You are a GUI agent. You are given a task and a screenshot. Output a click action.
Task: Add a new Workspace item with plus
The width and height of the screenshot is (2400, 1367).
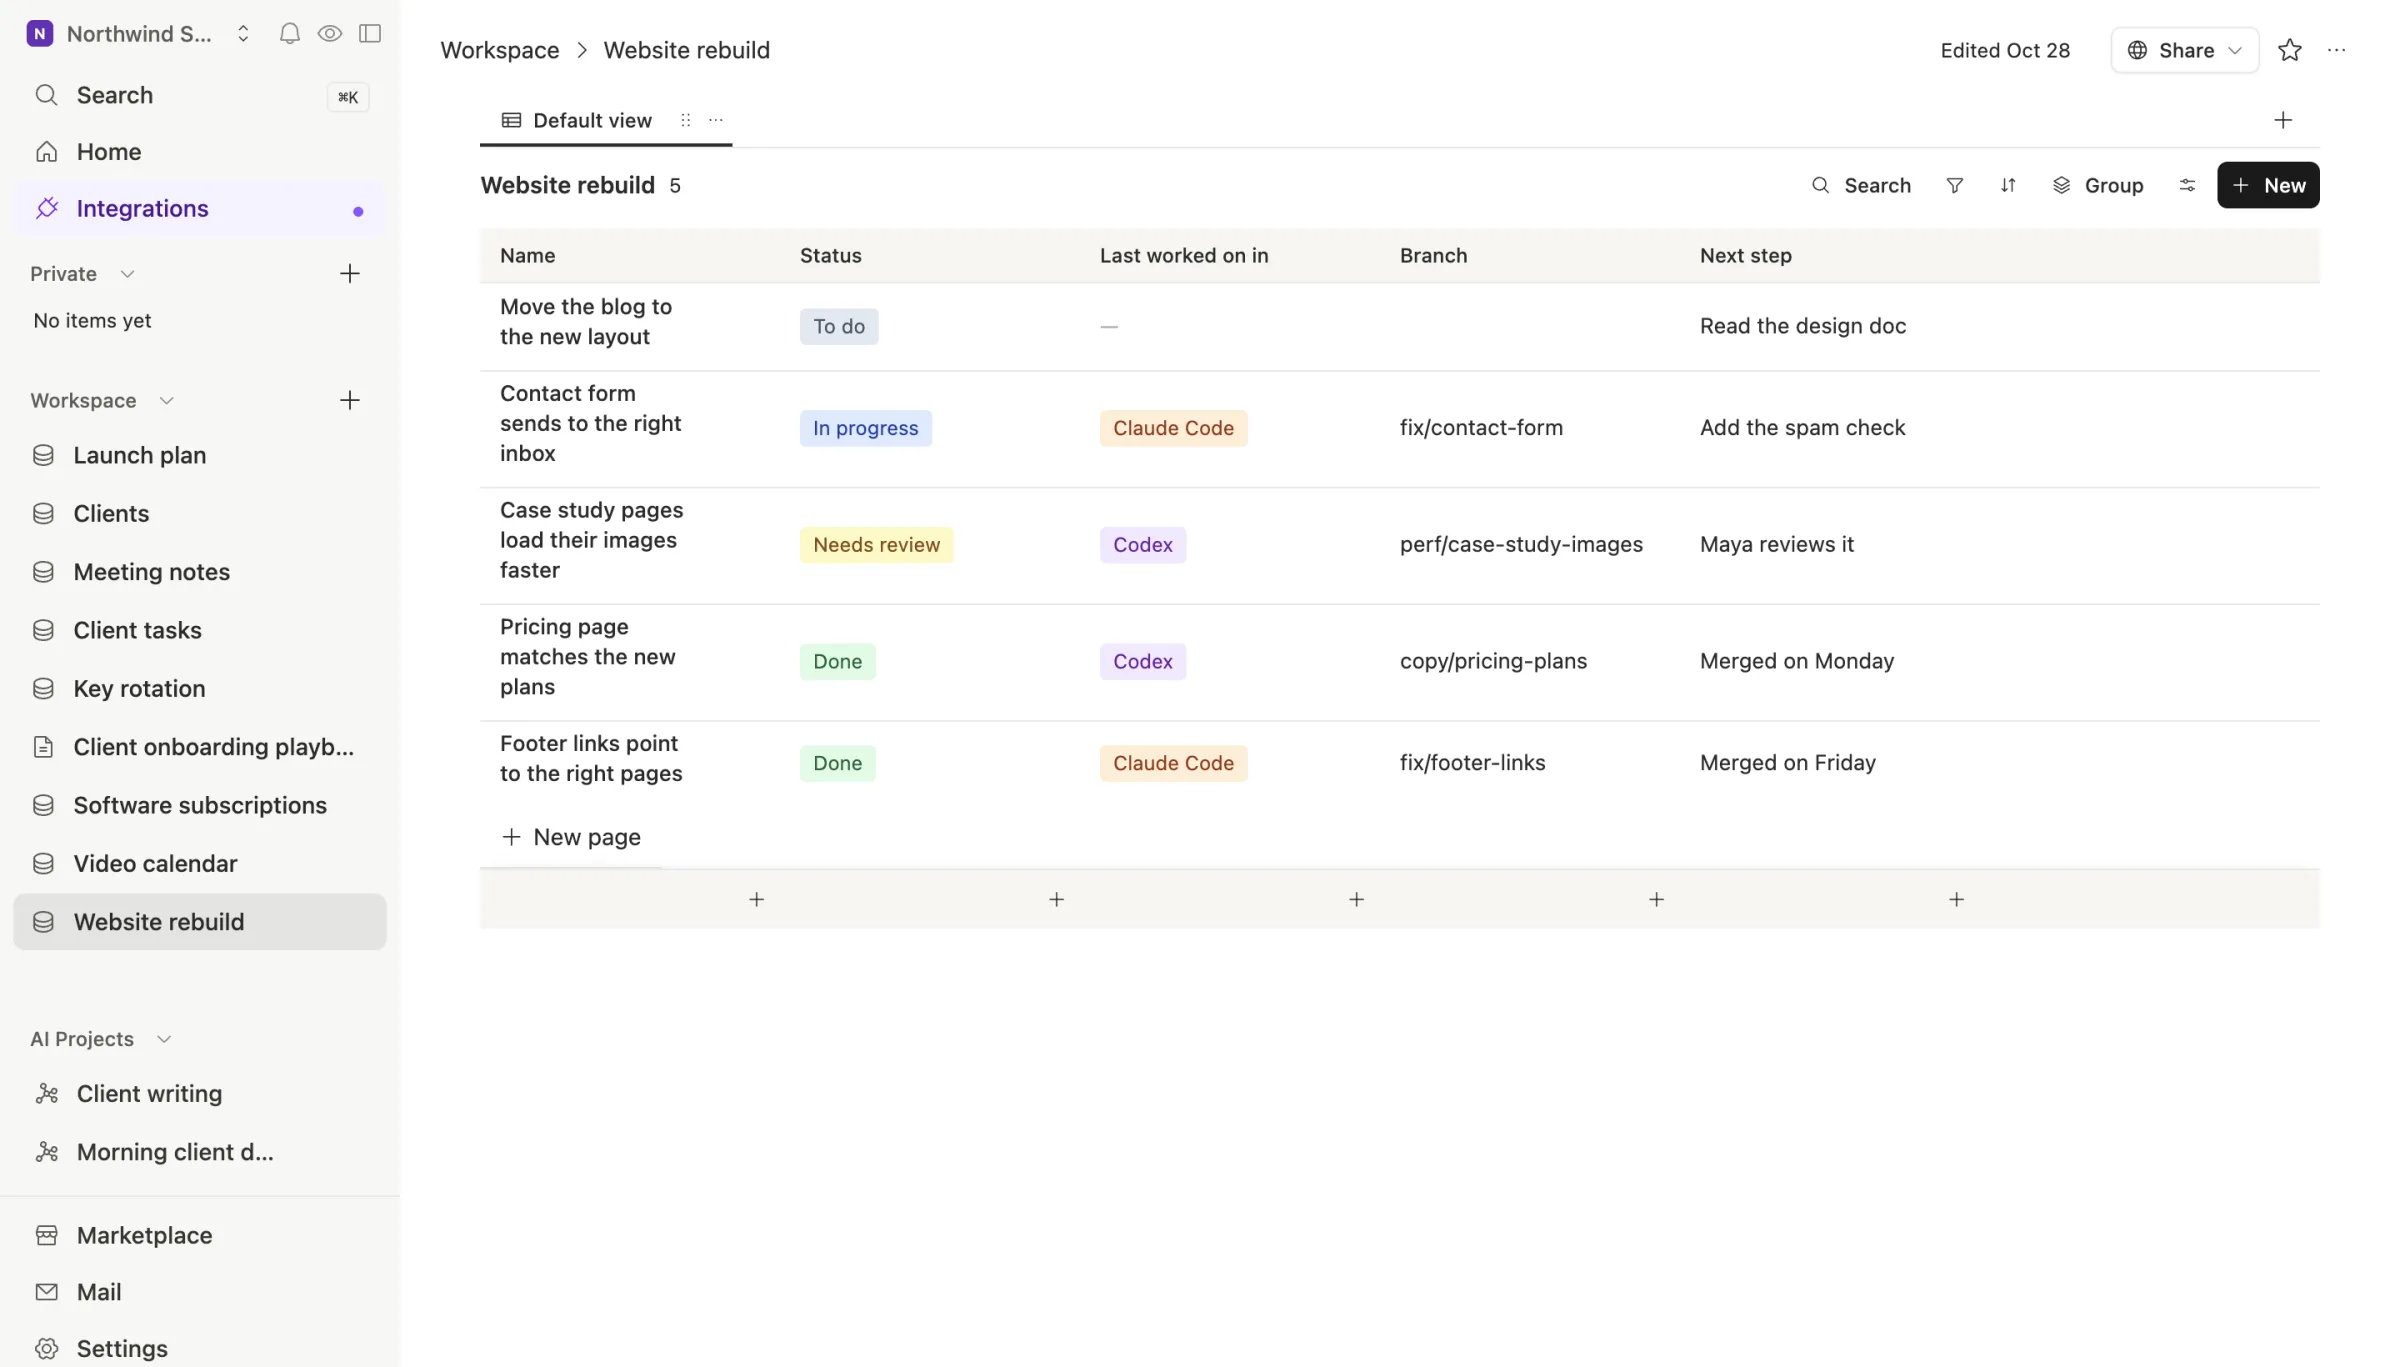pos(349,401)
